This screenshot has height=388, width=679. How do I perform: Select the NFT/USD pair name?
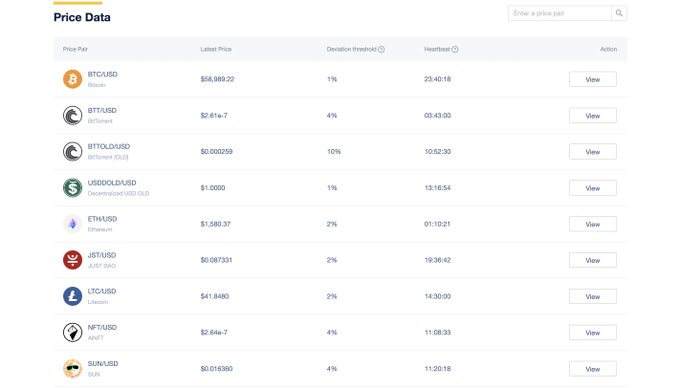click(x=102, y=327)
